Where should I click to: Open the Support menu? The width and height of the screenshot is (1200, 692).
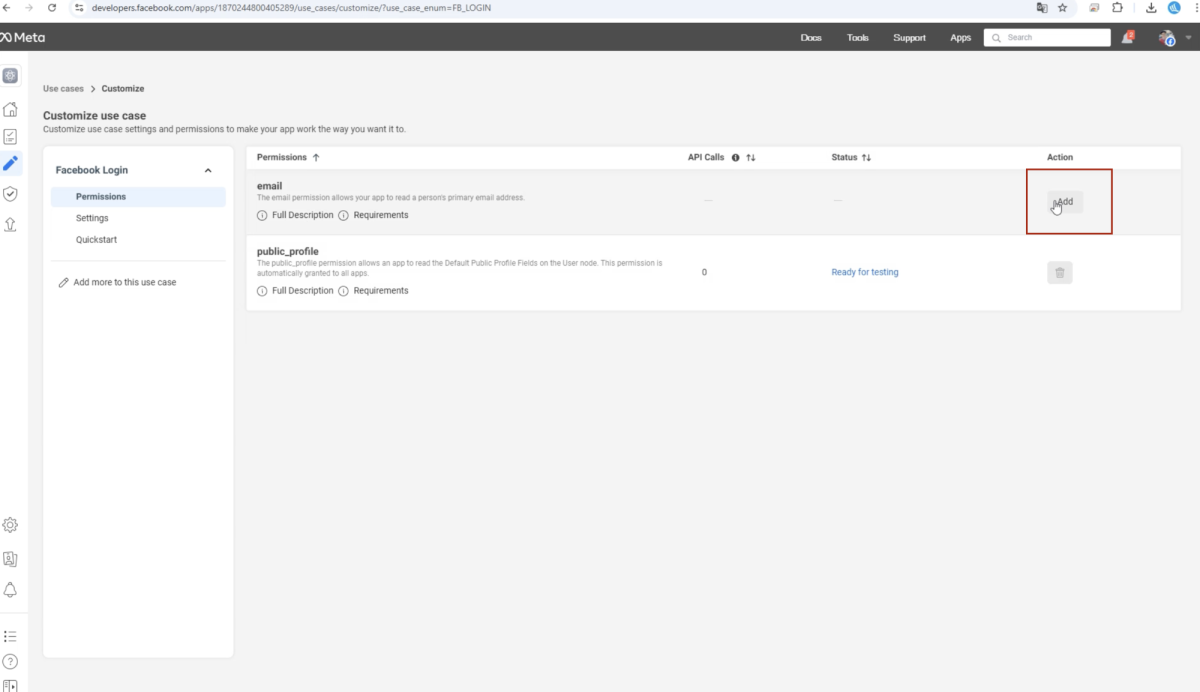click(910, 38)
